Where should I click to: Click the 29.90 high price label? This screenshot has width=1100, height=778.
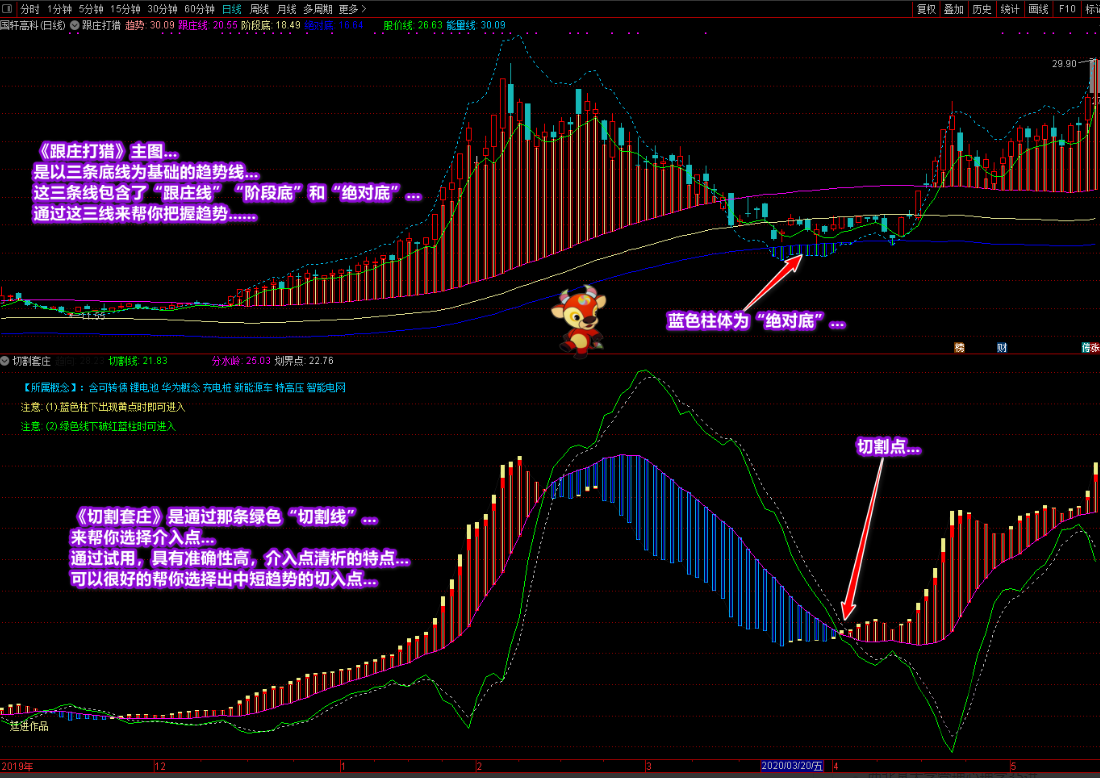coord(1063,64)
